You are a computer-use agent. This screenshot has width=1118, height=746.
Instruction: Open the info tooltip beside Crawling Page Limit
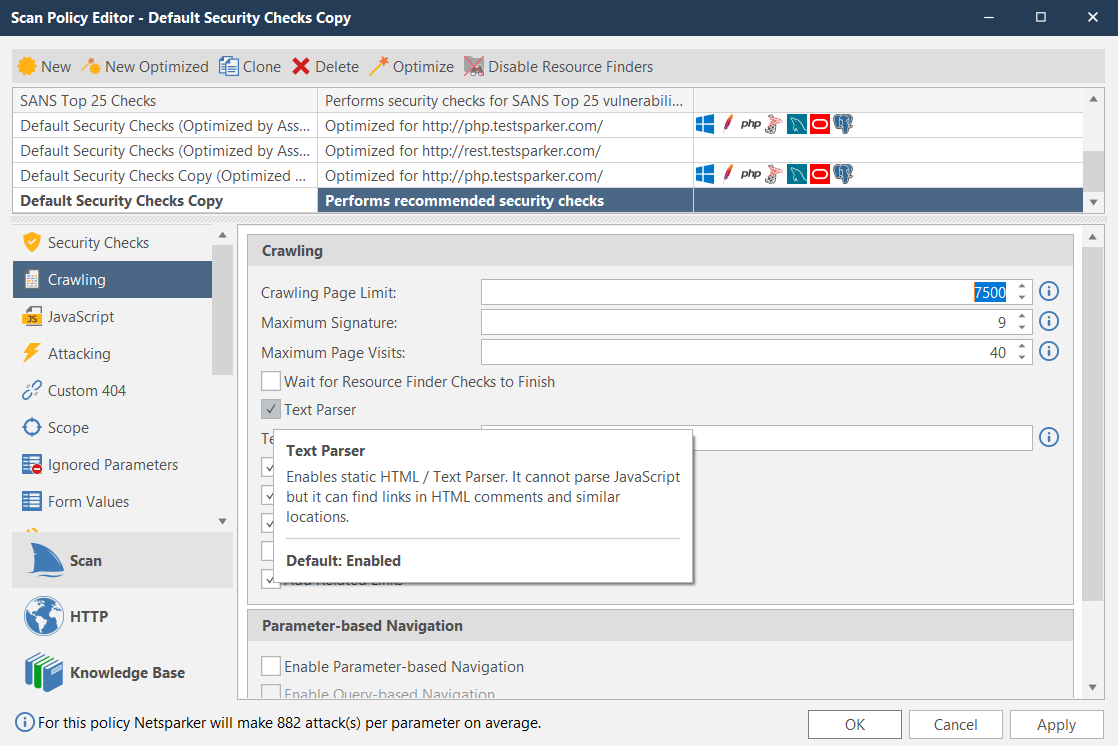point(1048,291)
